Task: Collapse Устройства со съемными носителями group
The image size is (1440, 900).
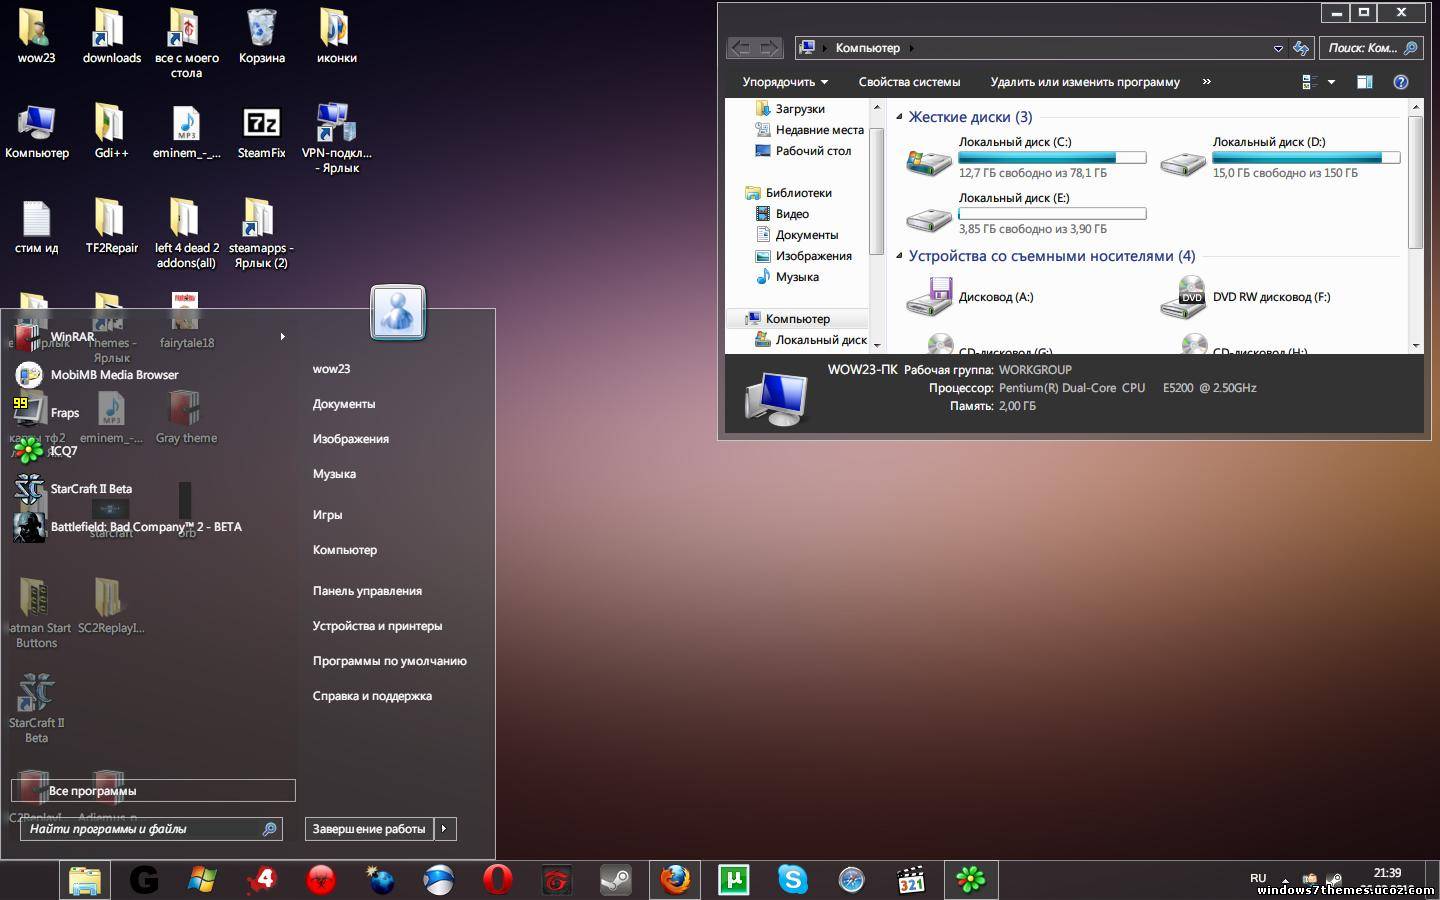Action: (x=899, y=256)
